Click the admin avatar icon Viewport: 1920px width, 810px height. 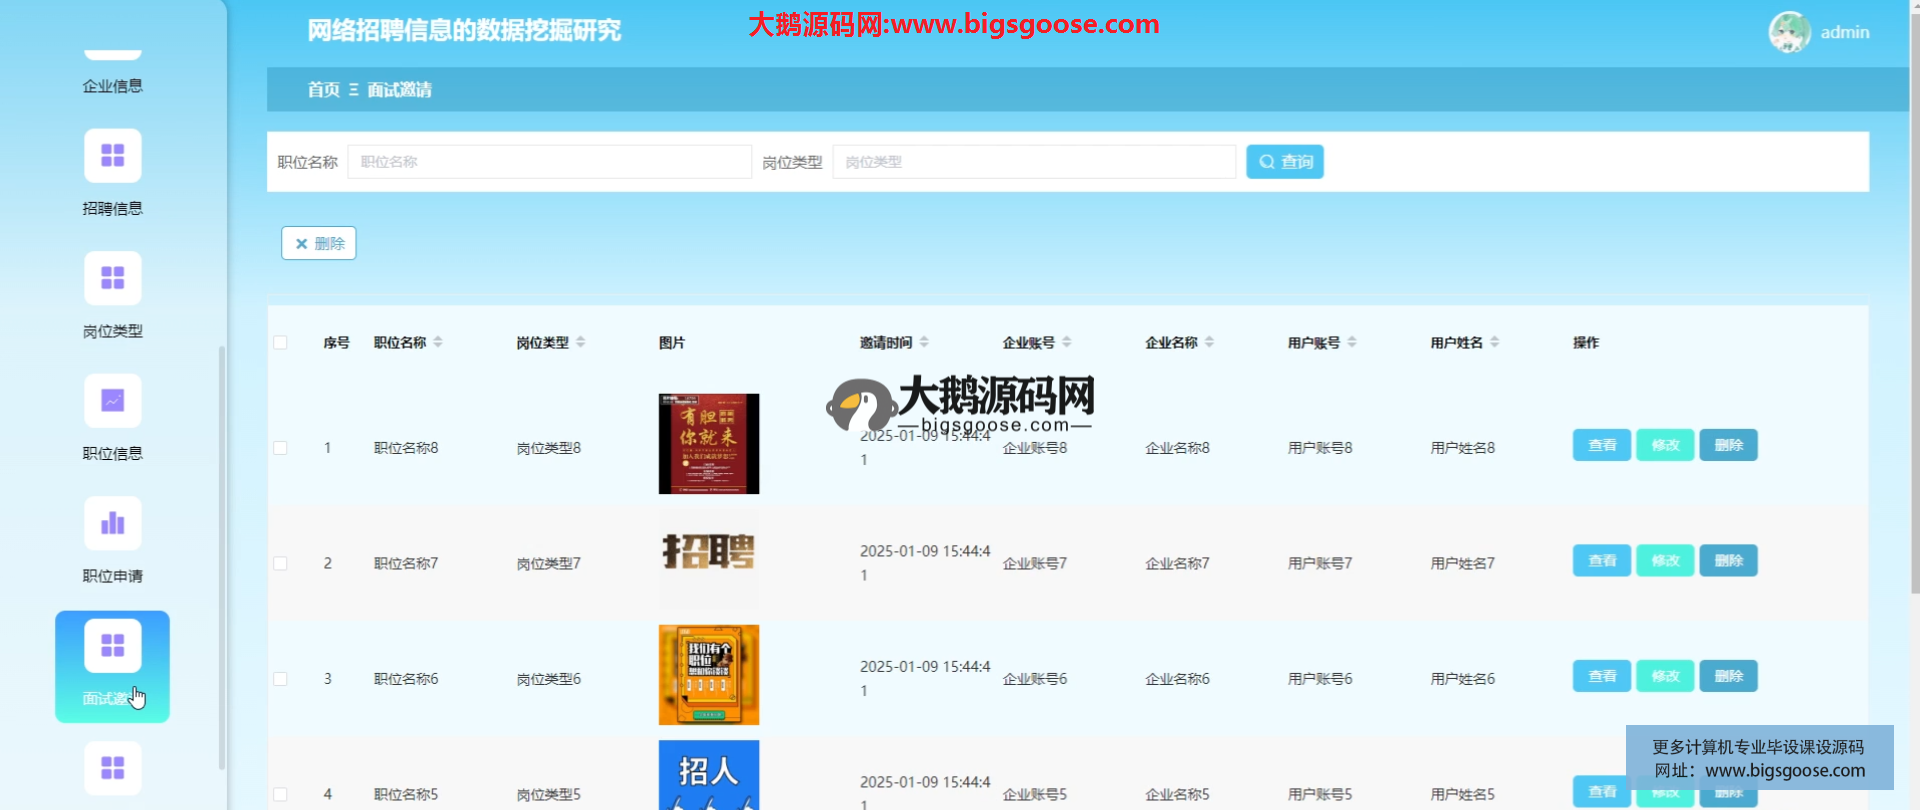[x=1788, y=32]
